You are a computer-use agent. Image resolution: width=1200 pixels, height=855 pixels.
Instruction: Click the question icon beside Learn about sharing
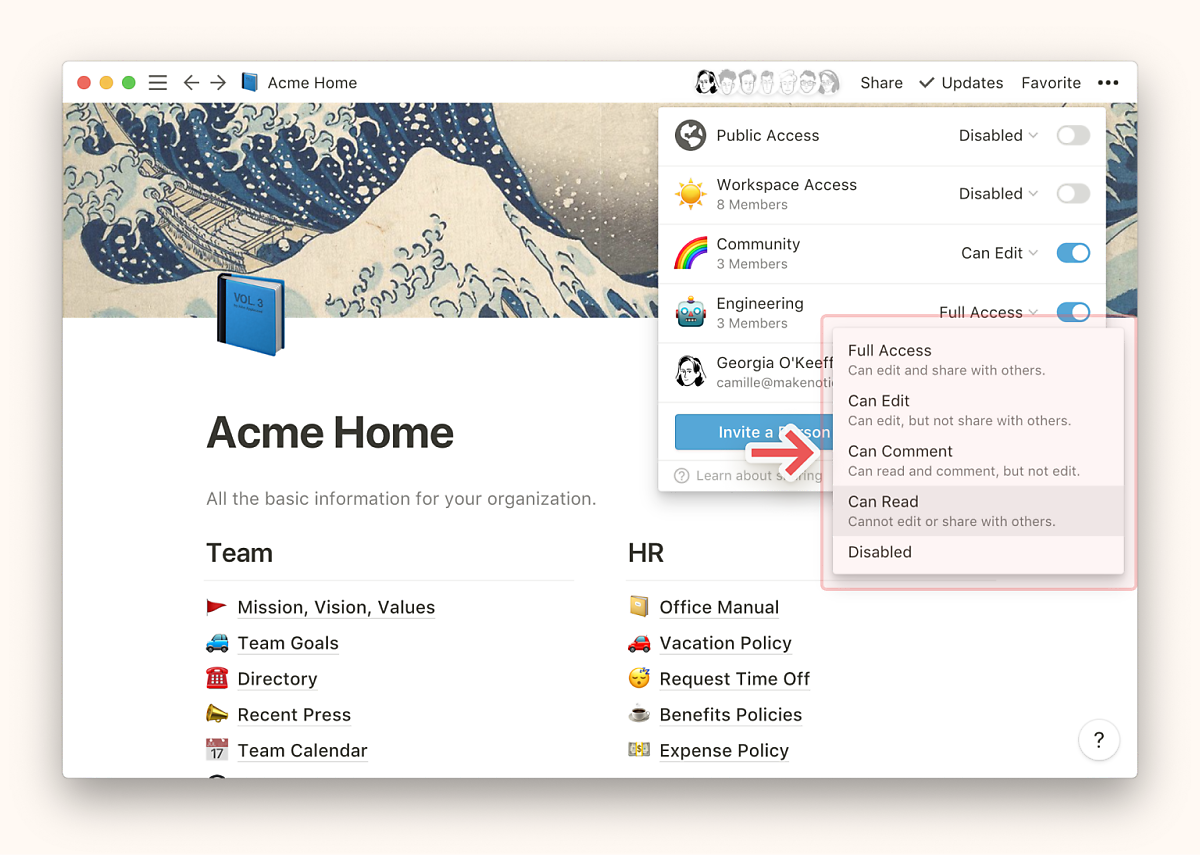coord(682,476)
